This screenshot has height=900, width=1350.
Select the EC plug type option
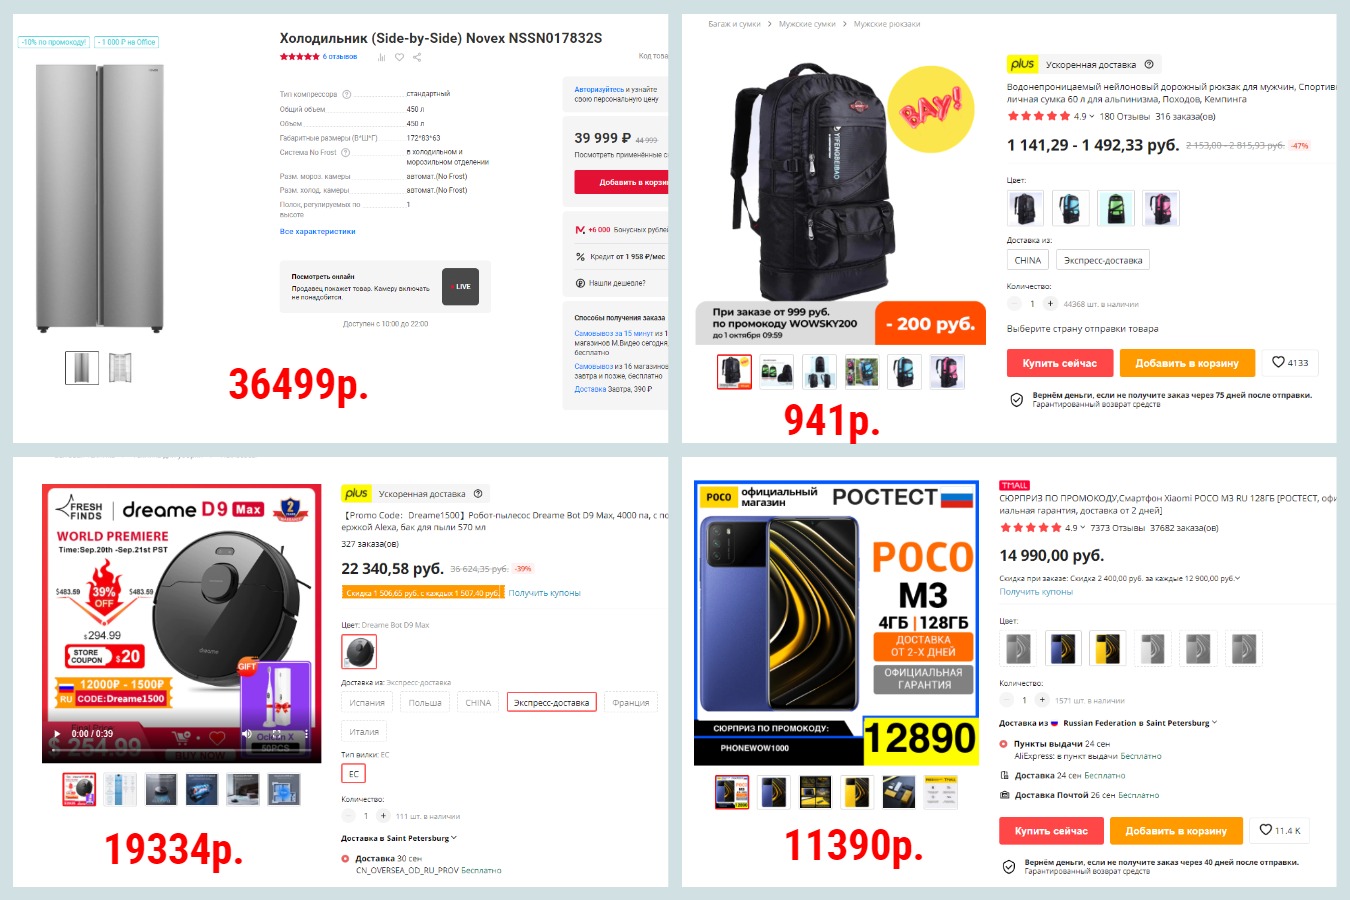(353, 774)
